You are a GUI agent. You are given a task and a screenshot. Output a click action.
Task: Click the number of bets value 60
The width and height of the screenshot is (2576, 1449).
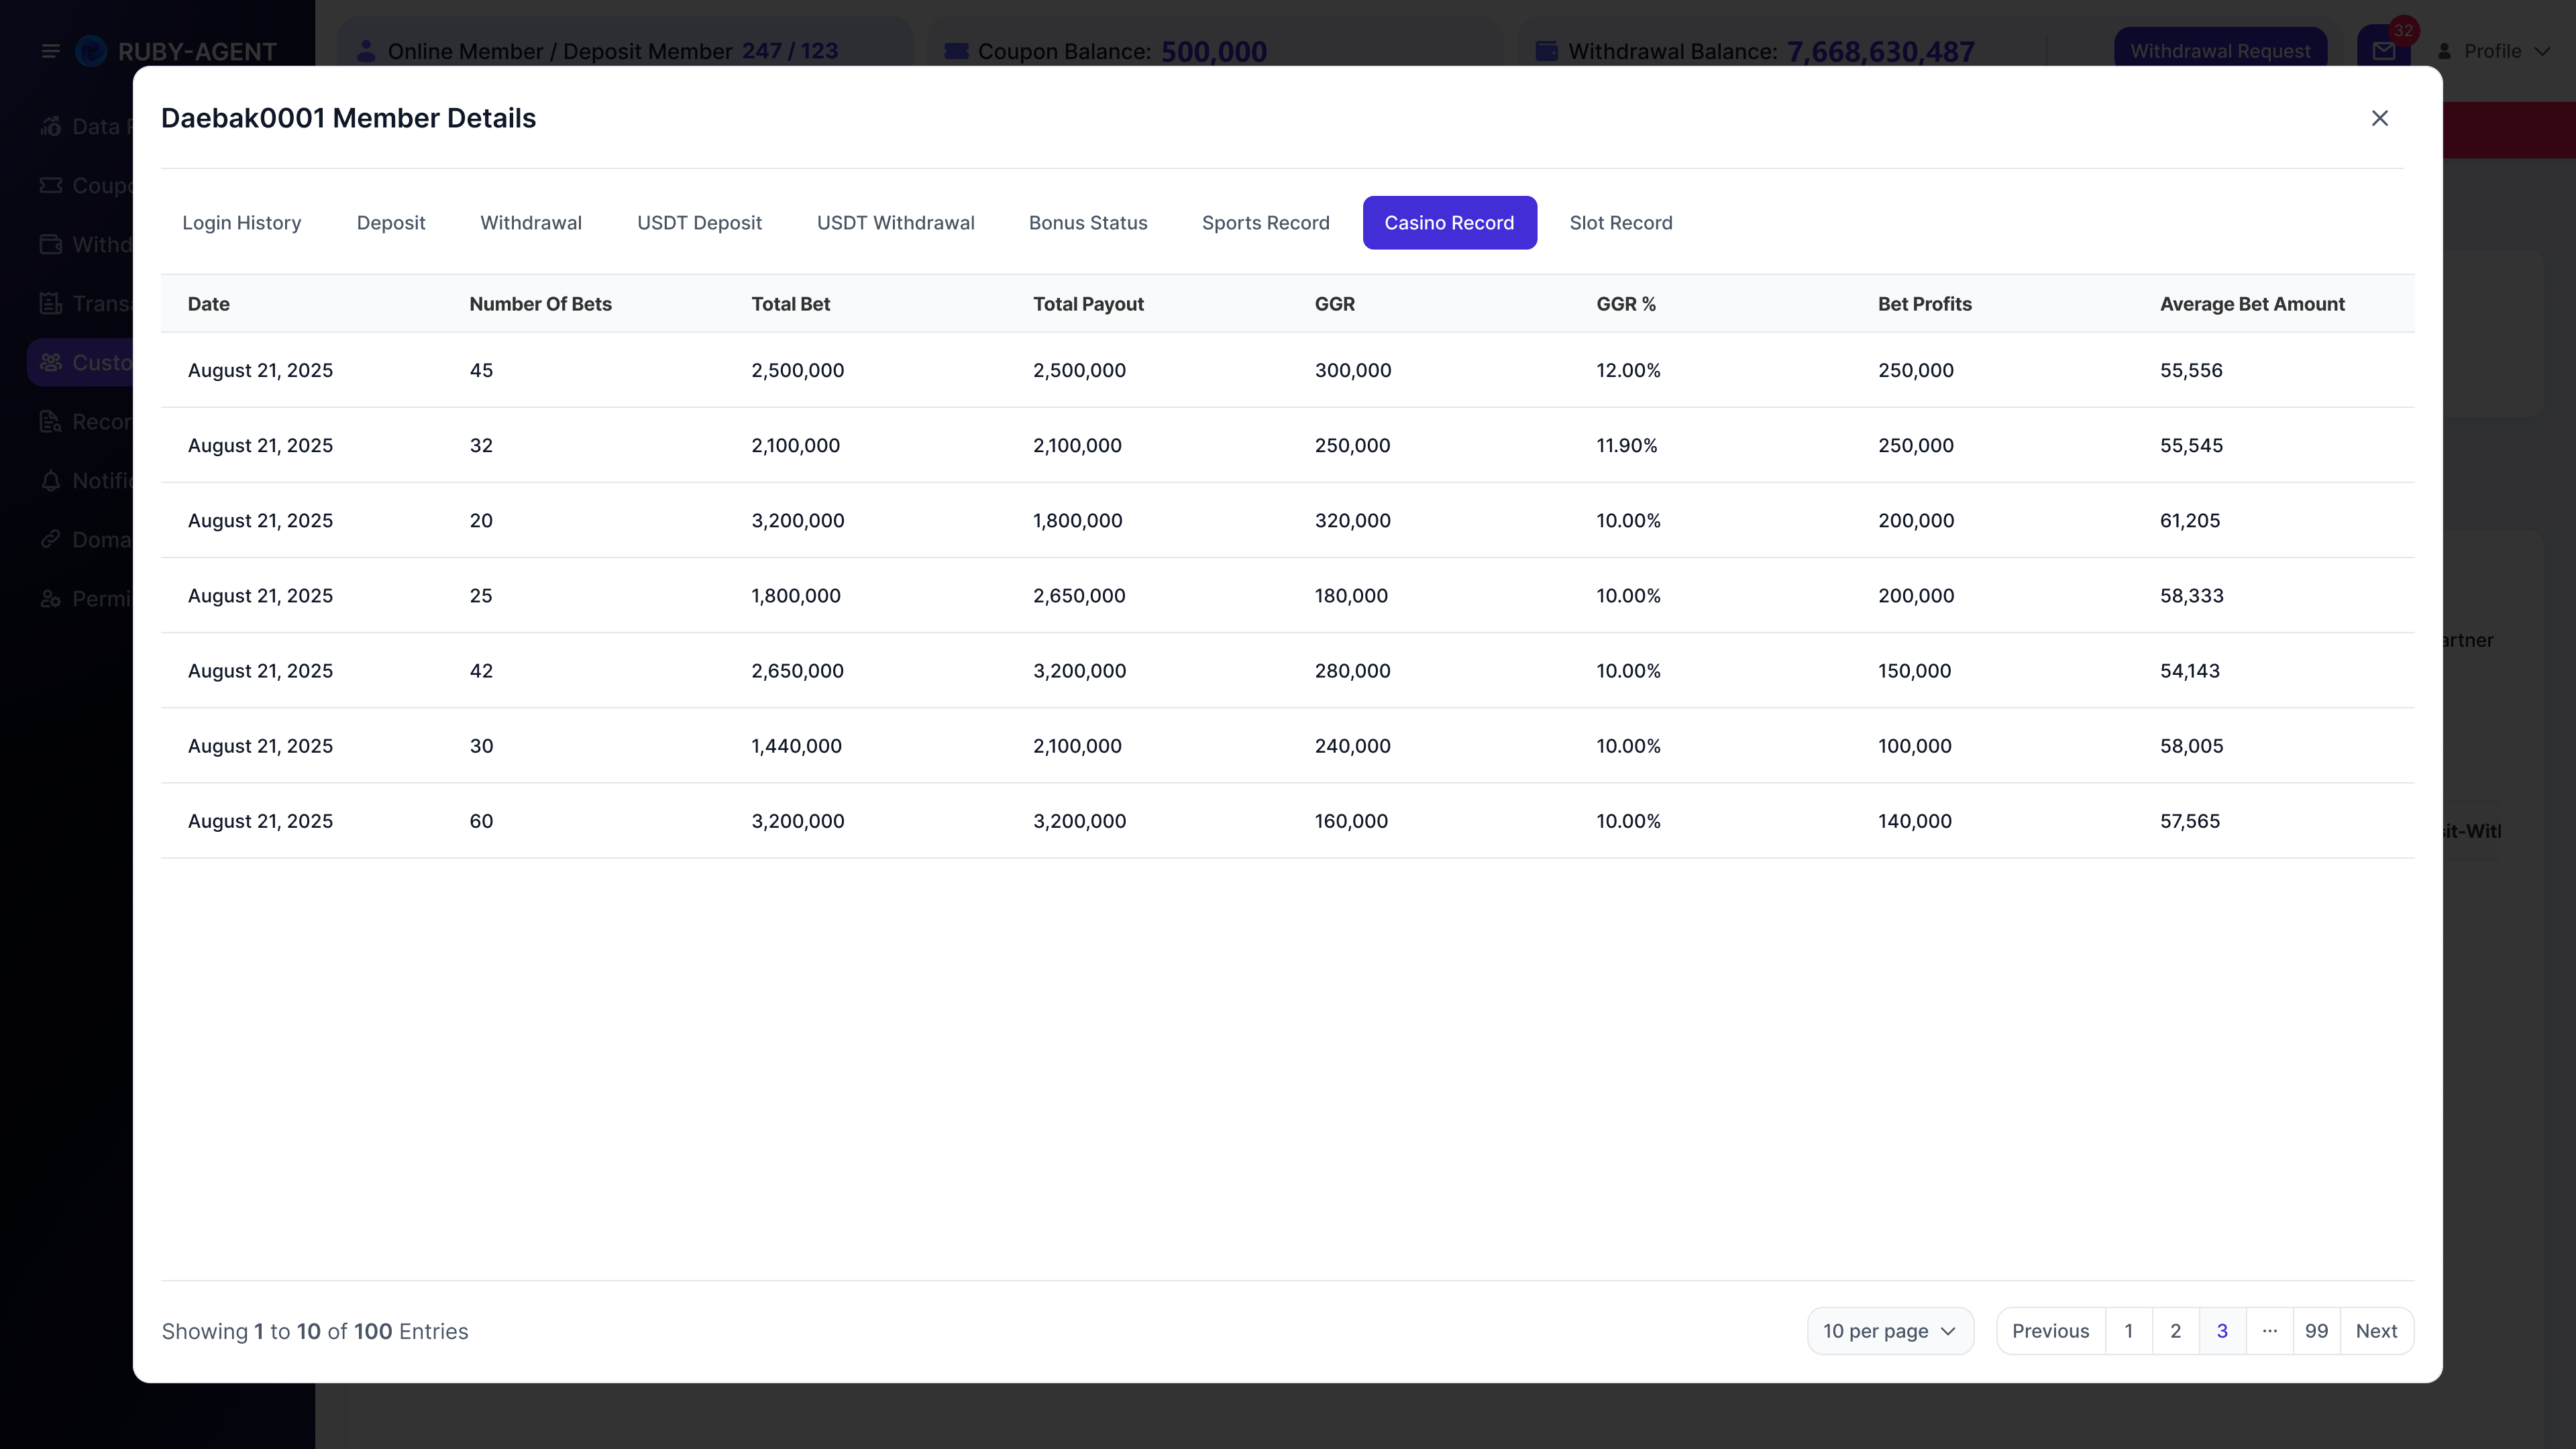[x=481, y=821]
